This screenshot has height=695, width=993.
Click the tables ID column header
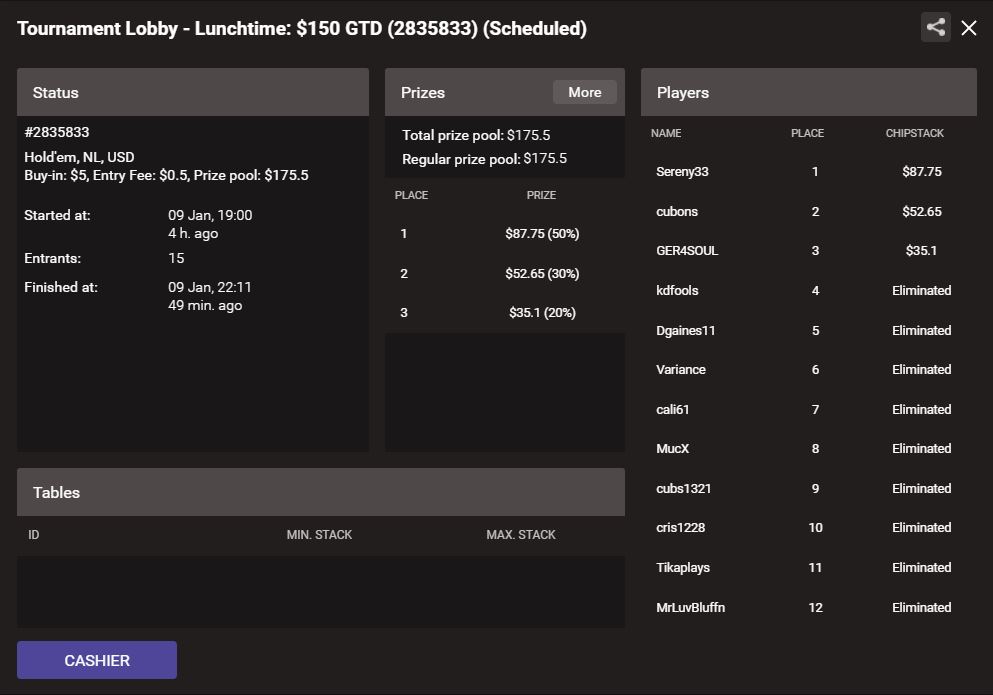pyautogui.click(x=34, y=535)
